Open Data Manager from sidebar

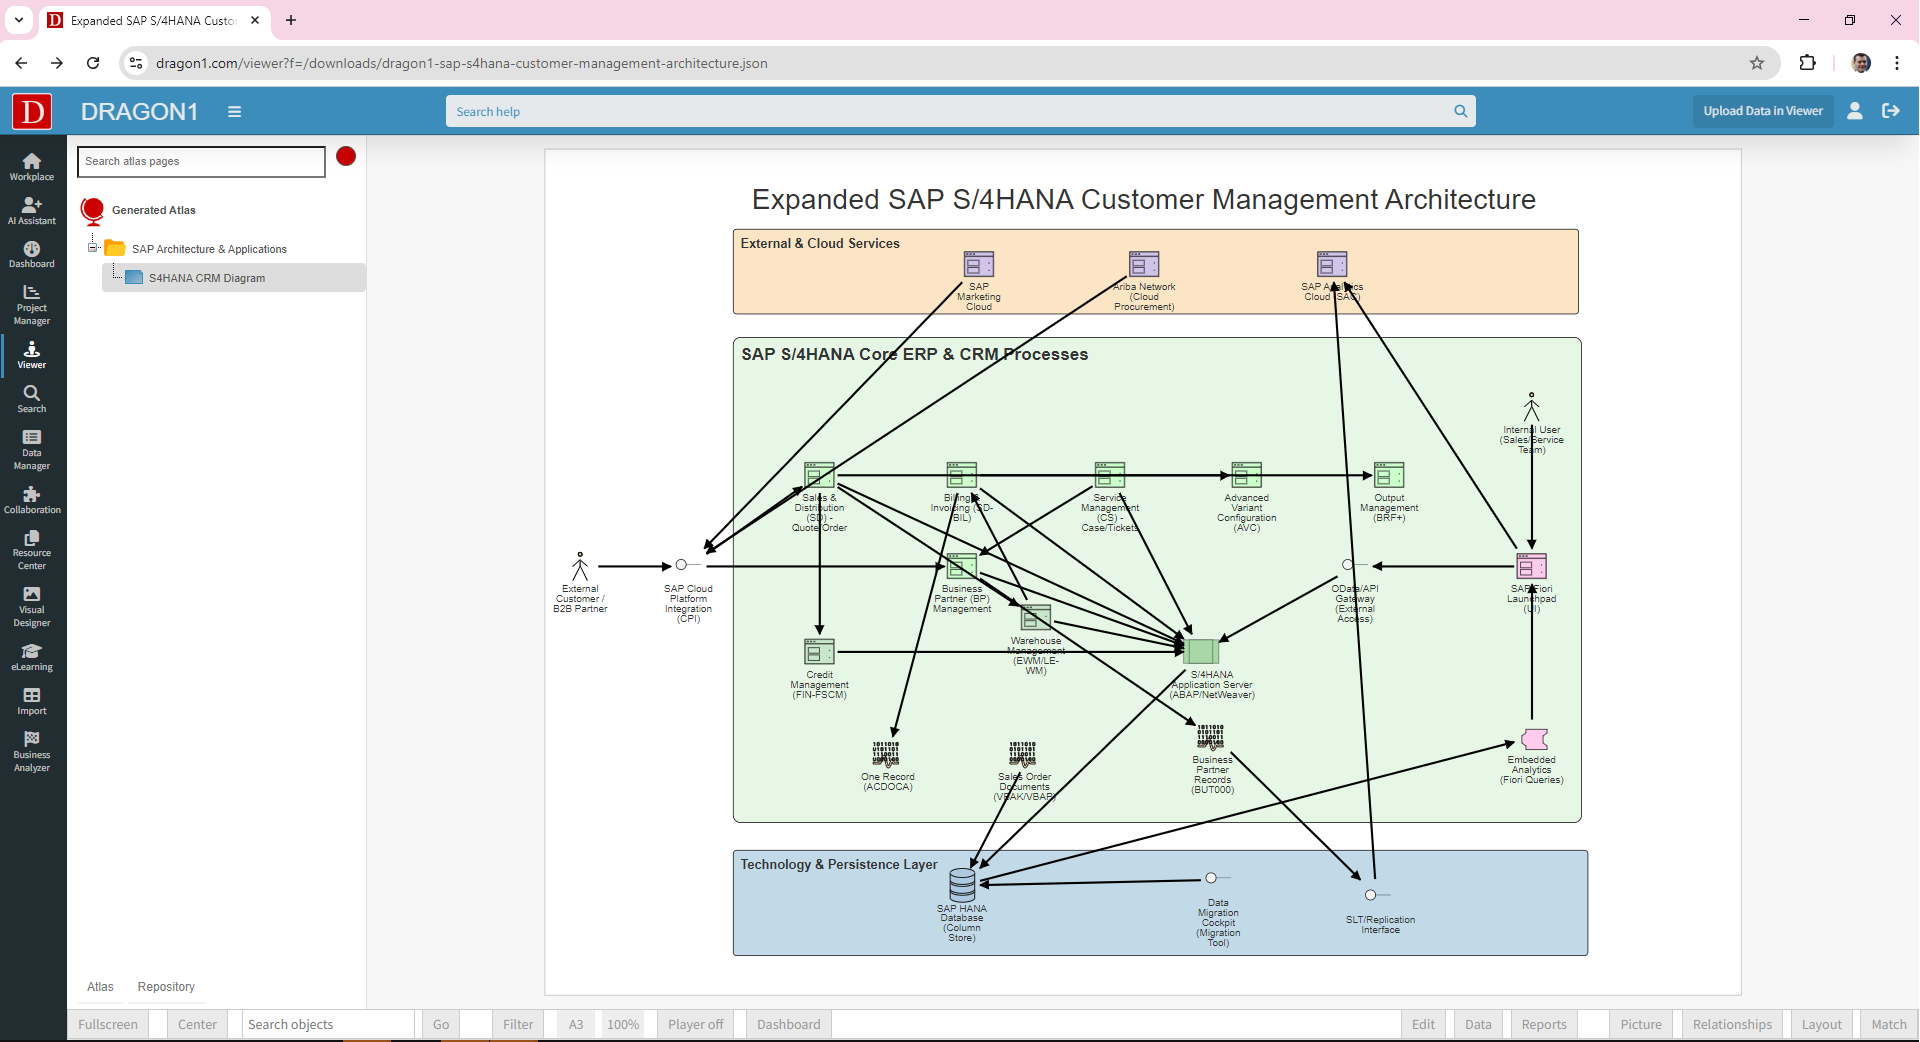coord(32,449)
